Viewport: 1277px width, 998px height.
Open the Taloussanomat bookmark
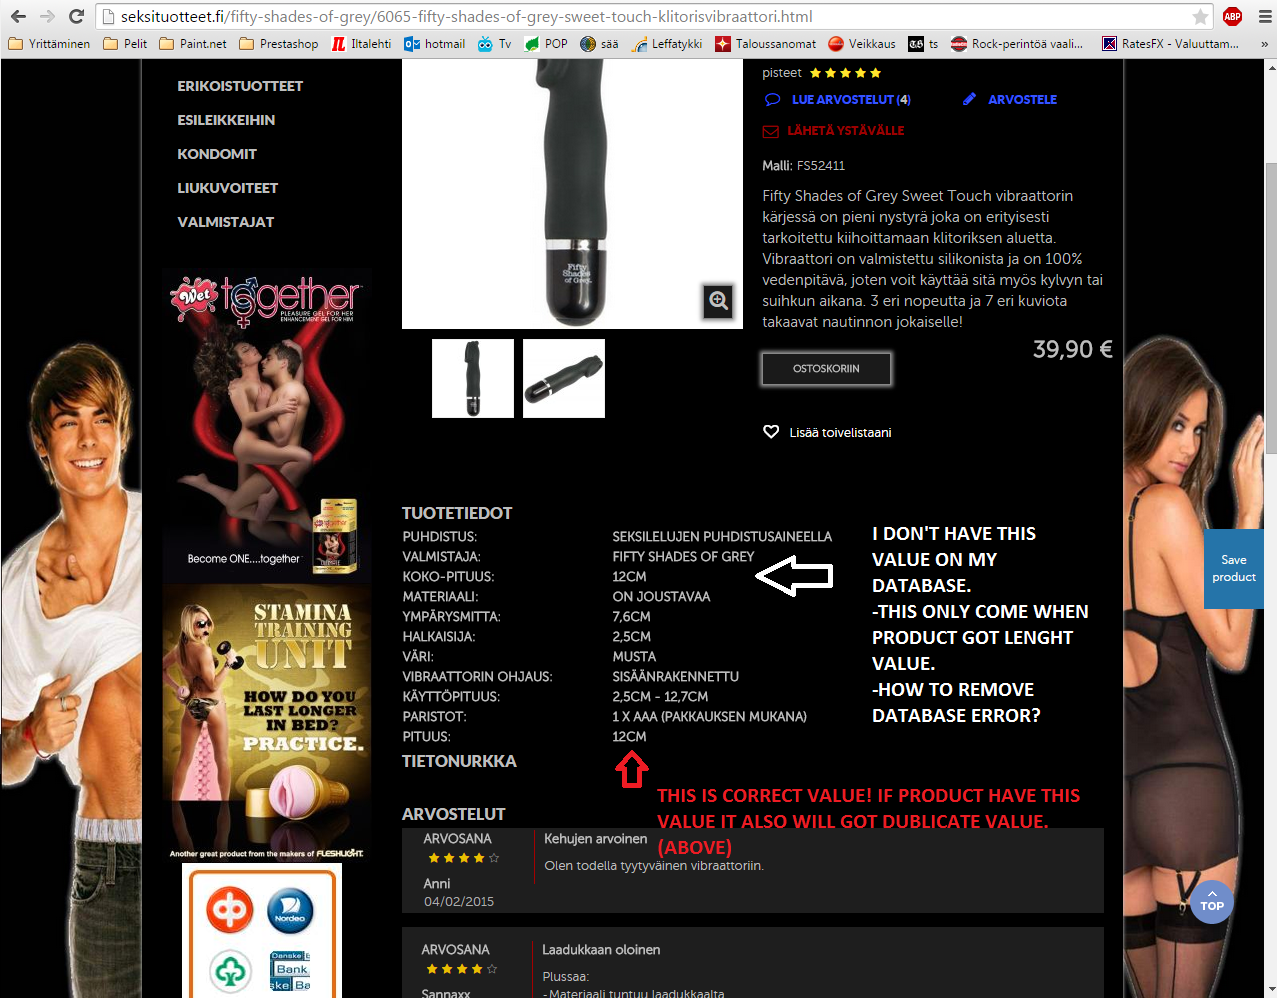(x=766, y=44)
